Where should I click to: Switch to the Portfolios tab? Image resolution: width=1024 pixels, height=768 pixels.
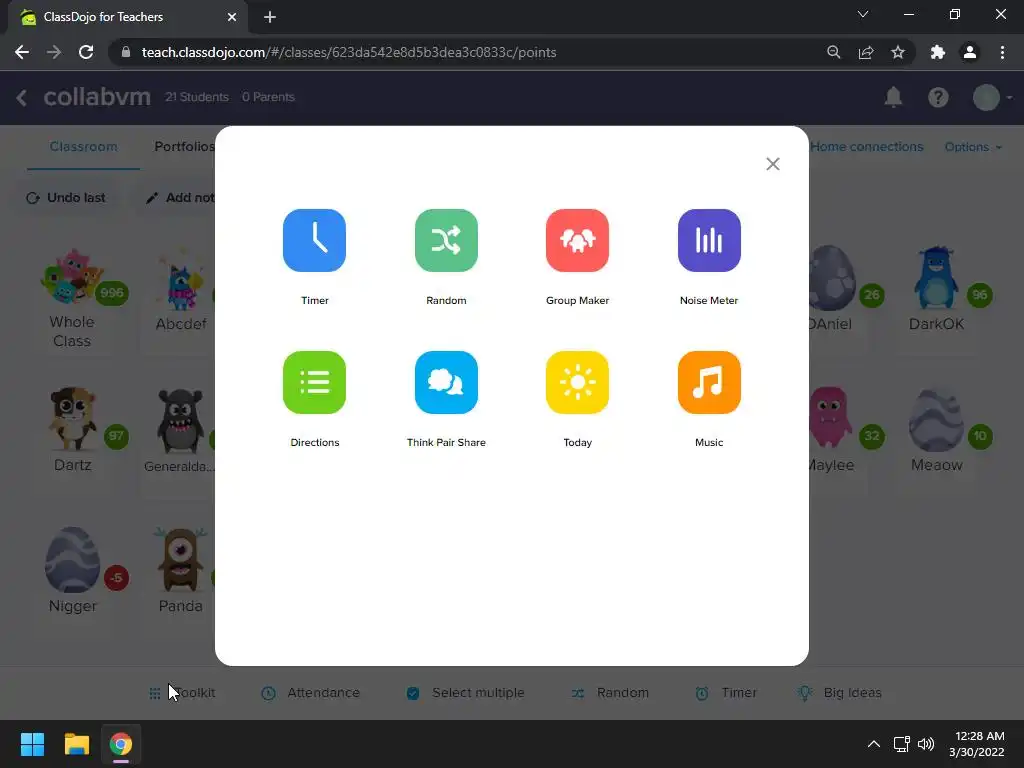pos(184,147)
